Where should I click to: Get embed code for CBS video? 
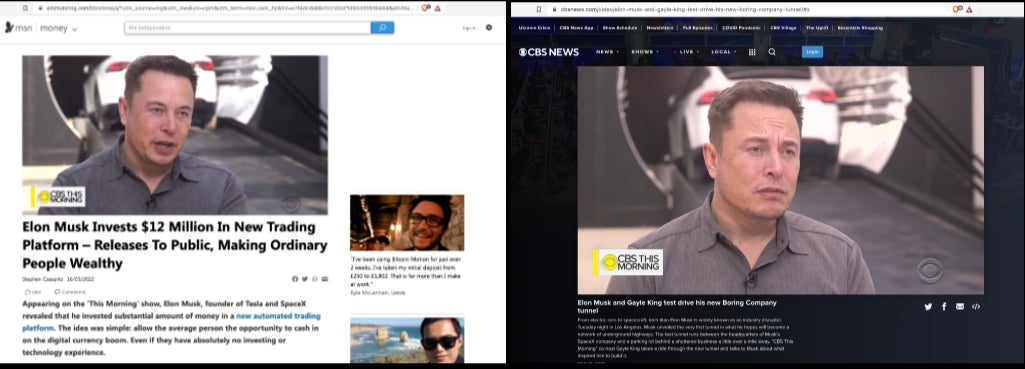click(976, 306)
